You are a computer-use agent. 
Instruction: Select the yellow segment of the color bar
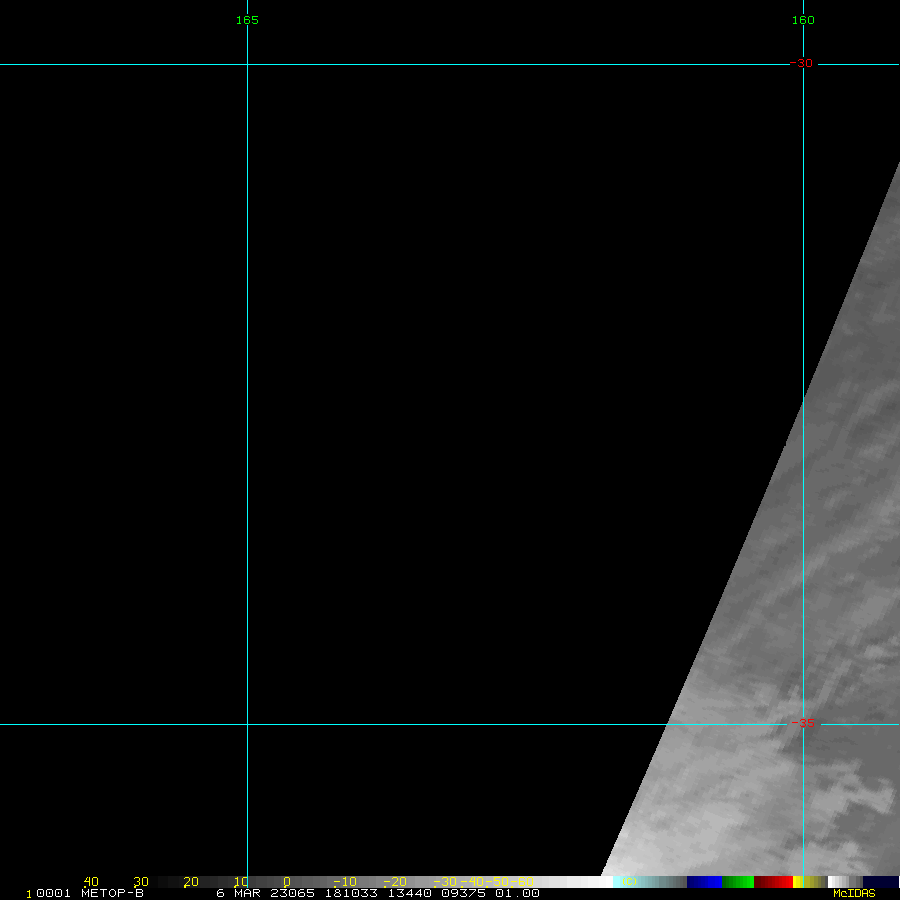pos(806,882)
